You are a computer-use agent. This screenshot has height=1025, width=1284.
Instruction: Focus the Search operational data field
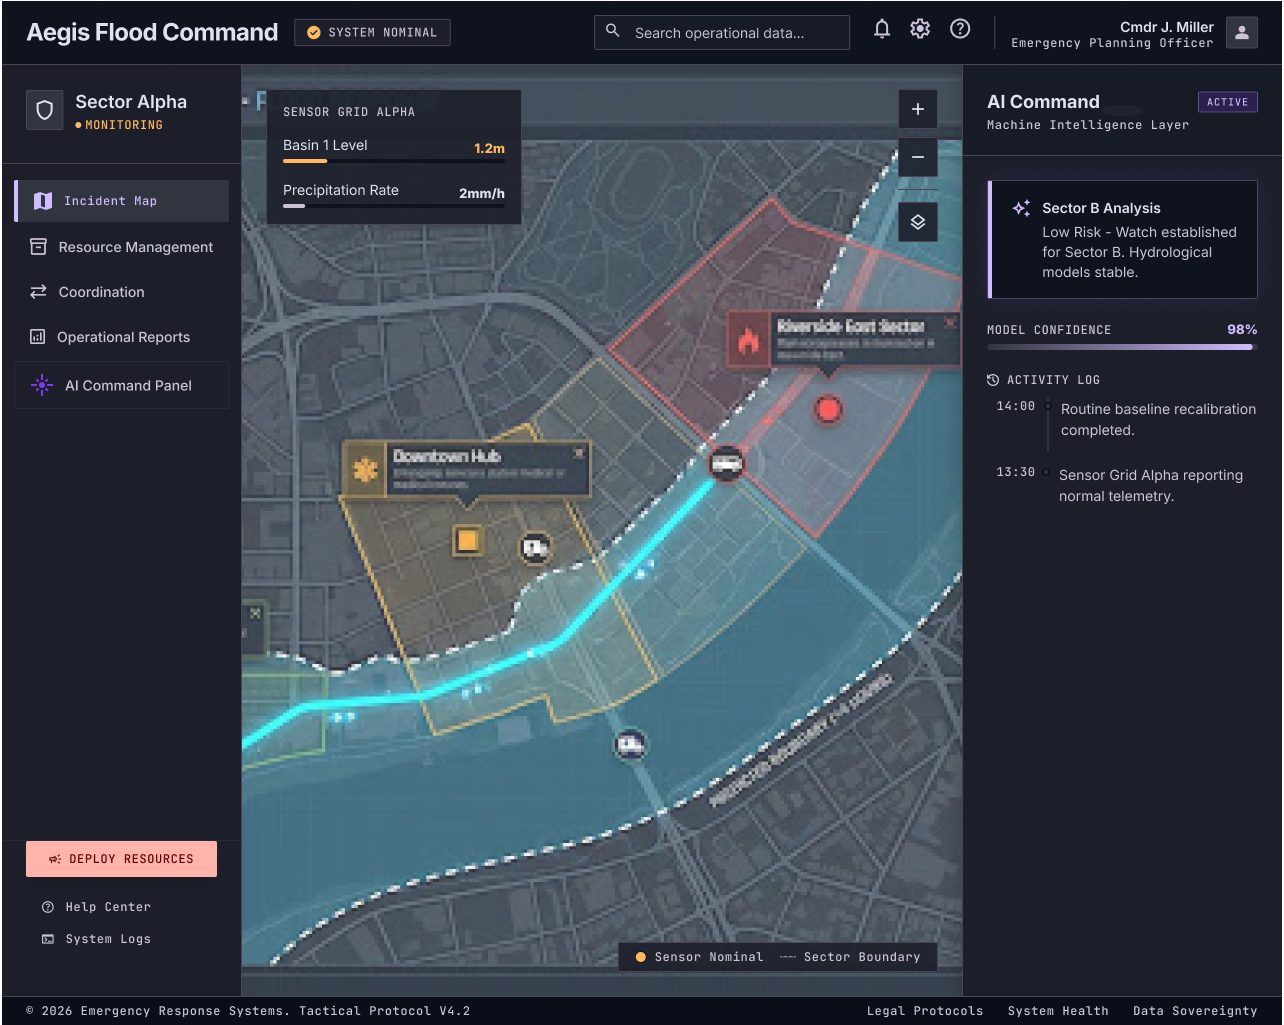tap(722, 32)
